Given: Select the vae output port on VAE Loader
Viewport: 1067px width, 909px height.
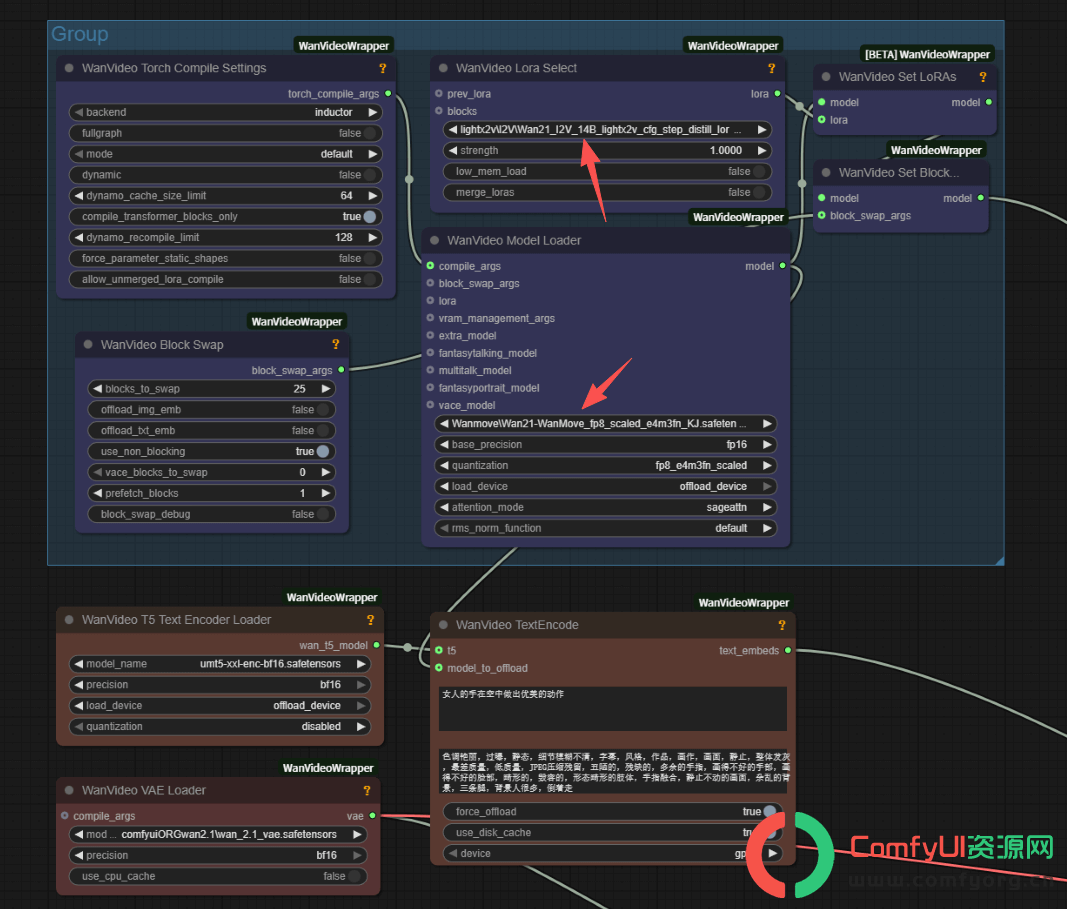Looking at the screenshot, I should pyautogui.click(x=372, y=816).
